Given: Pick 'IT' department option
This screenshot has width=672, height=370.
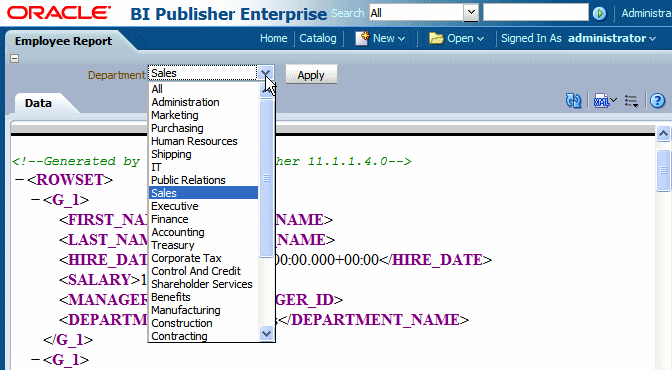Looking at the screenshot, I should pyautogui.click(x=204, y=167).
